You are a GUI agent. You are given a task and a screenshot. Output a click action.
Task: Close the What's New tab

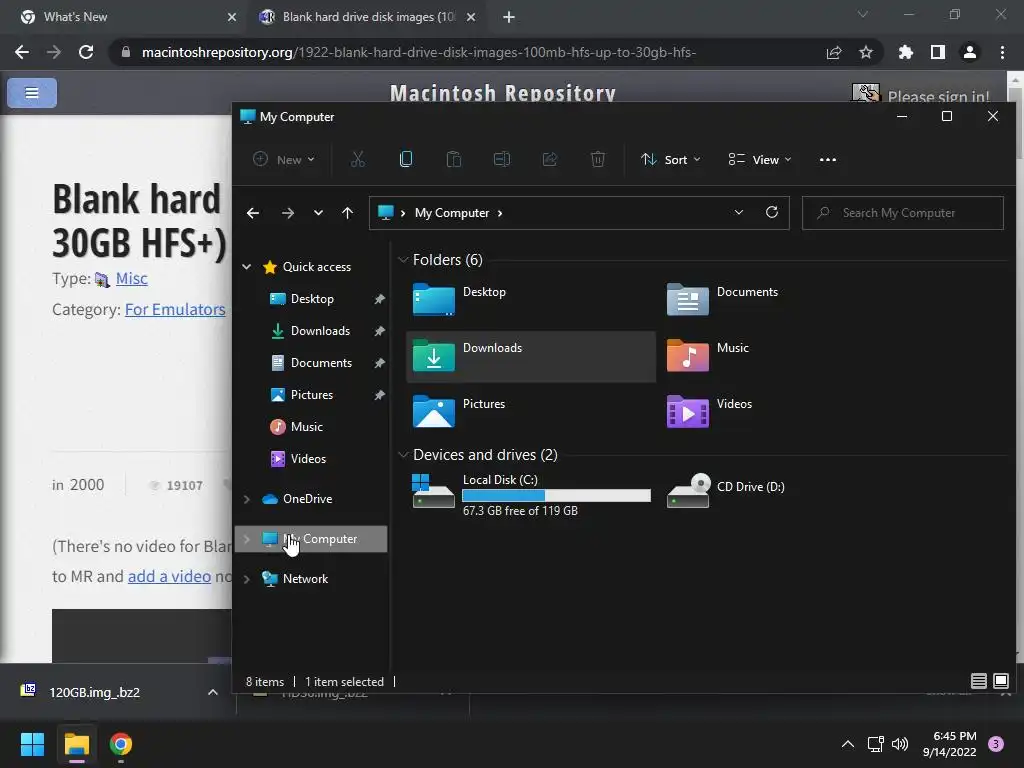click(232, 17)
